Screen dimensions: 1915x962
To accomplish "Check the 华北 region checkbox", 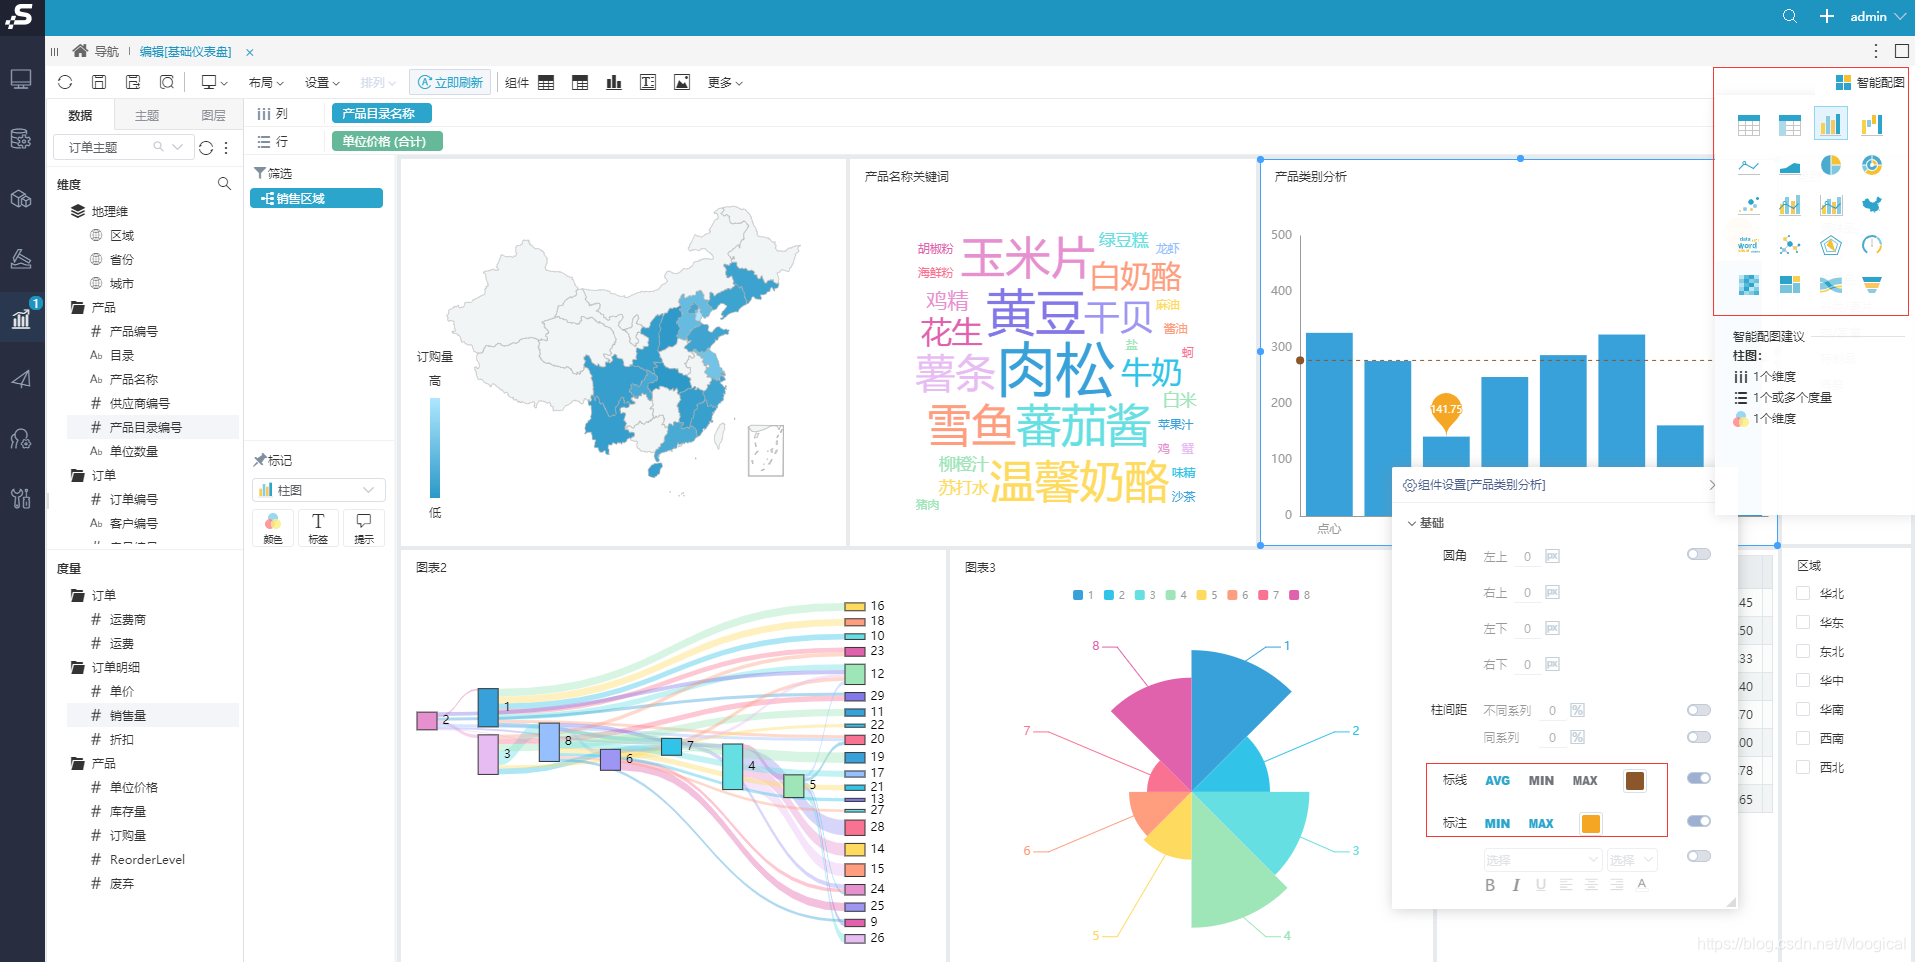I will 1803,593.
